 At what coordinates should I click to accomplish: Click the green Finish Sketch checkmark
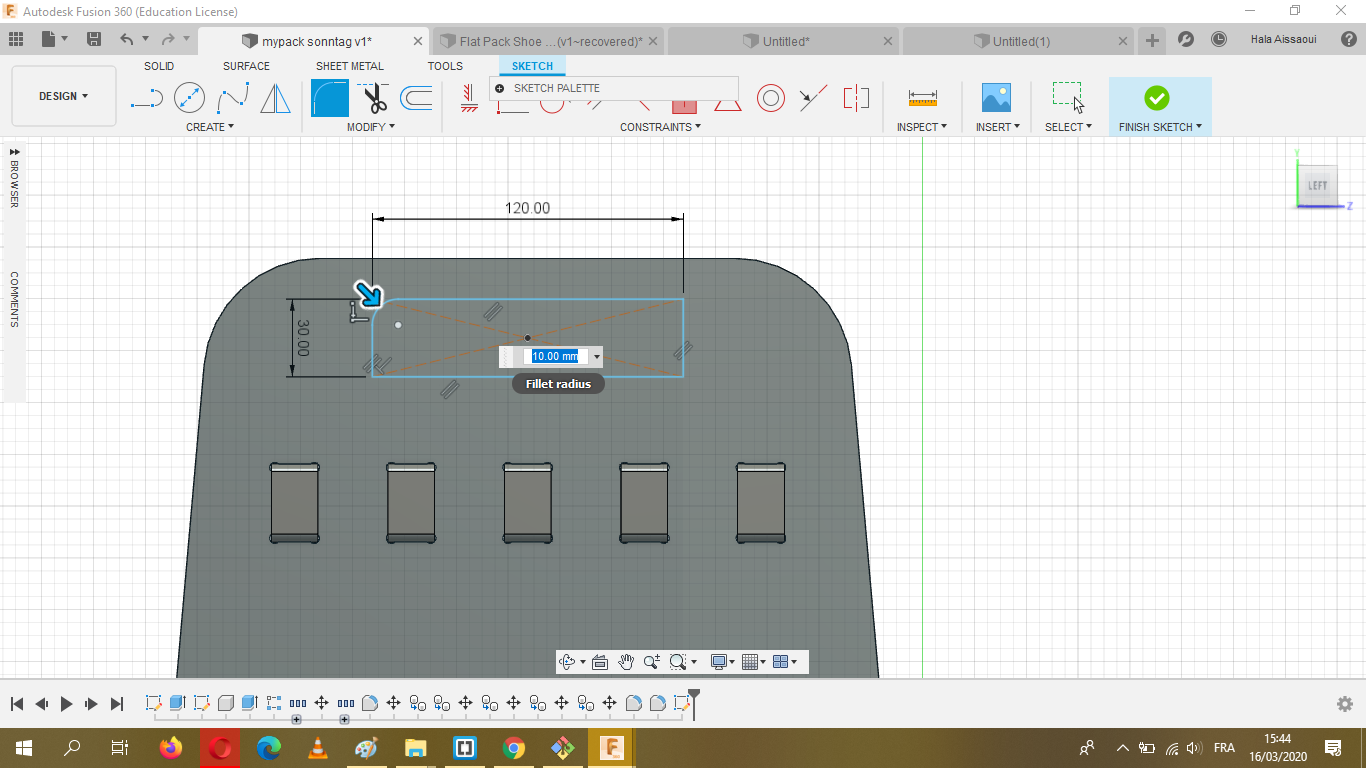point(1156,98)
